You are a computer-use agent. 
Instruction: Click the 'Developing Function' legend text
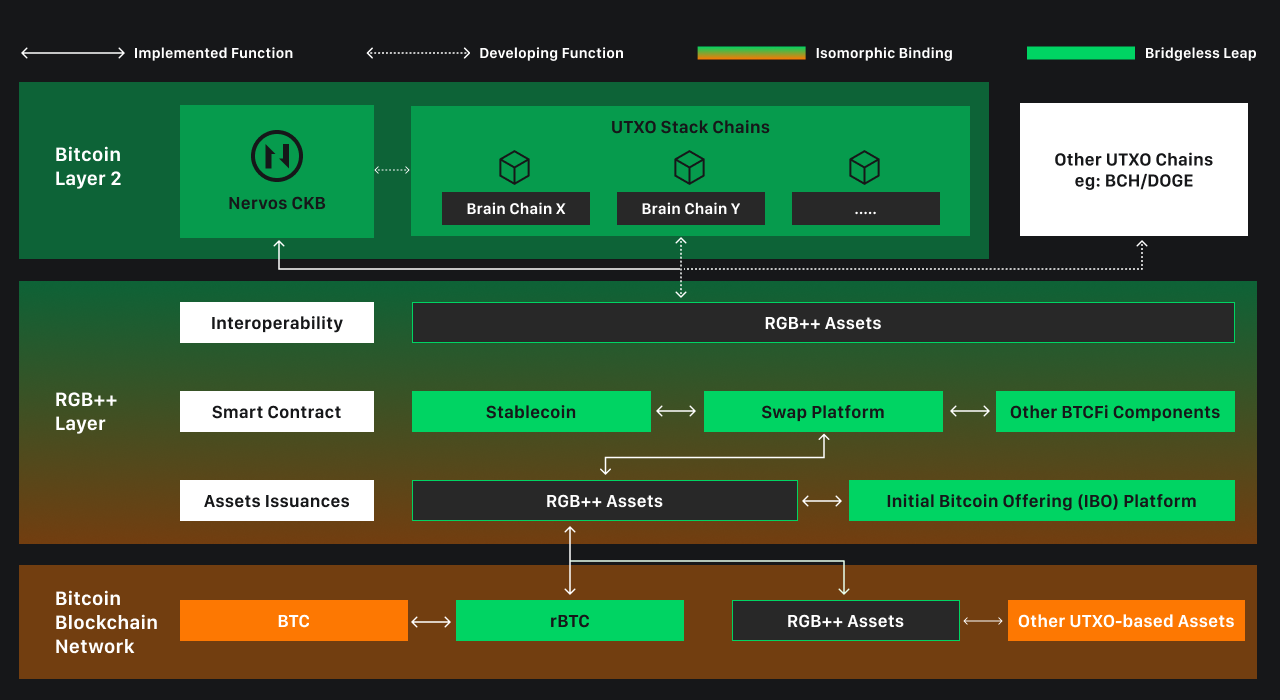tap(551, 53)
